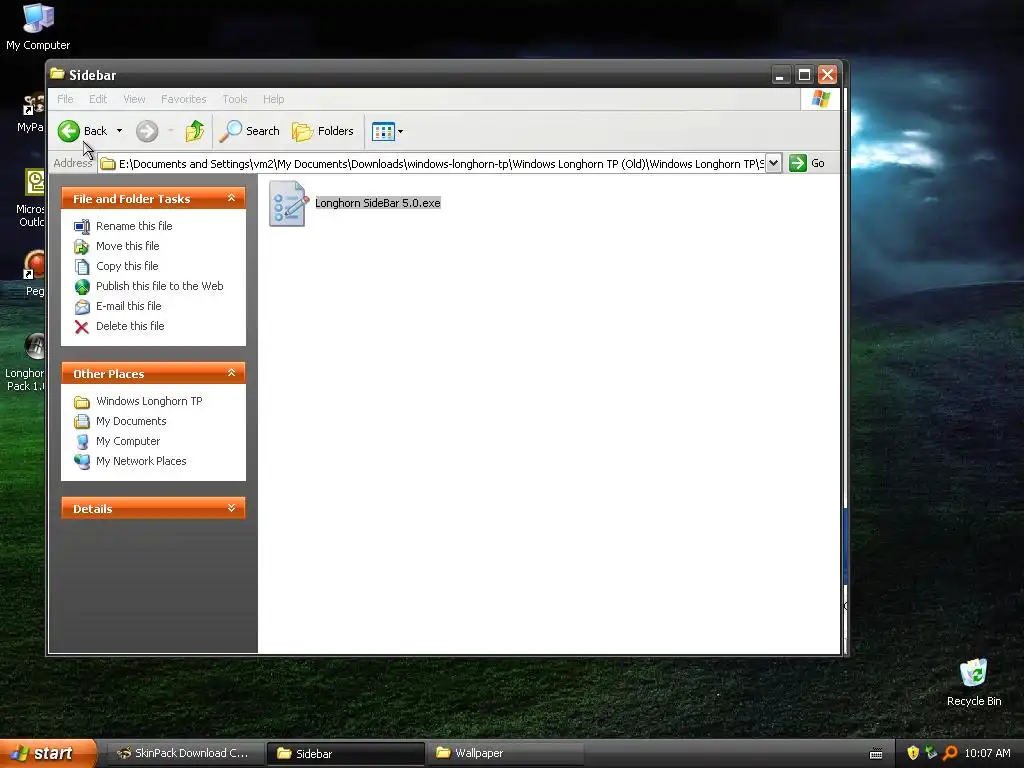Image resolution: width=1024 pixels, height=768 pixels.
Task: Select Longhorn SideBar 5.0.exe file icon
Action: pyautogui.click(x=288, y=204)
